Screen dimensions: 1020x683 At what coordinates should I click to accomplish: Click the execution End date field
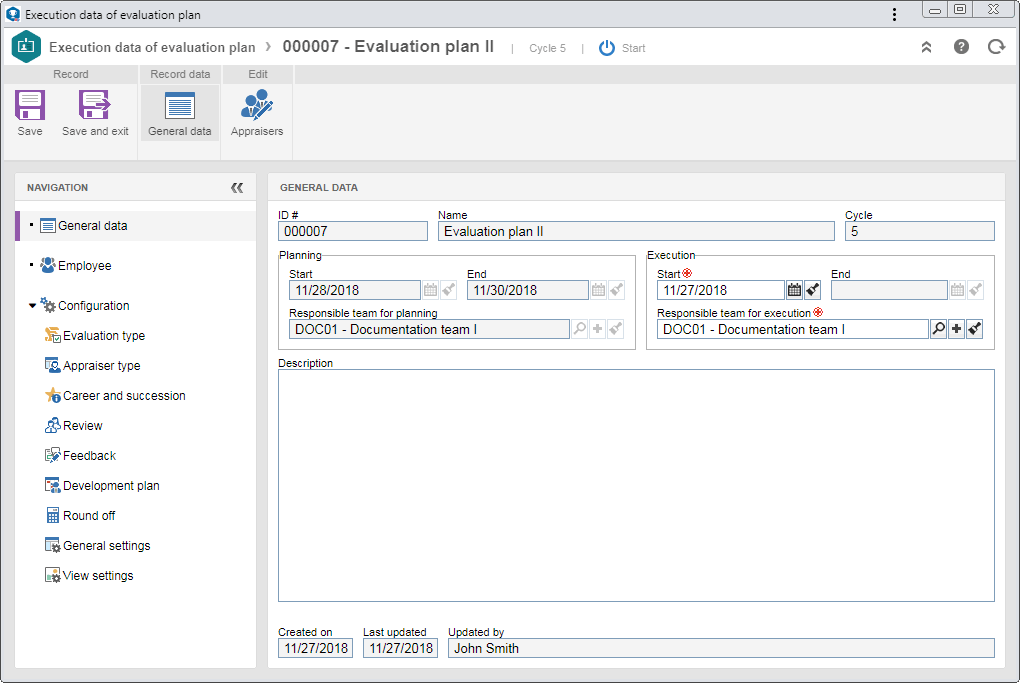point(889,290)
